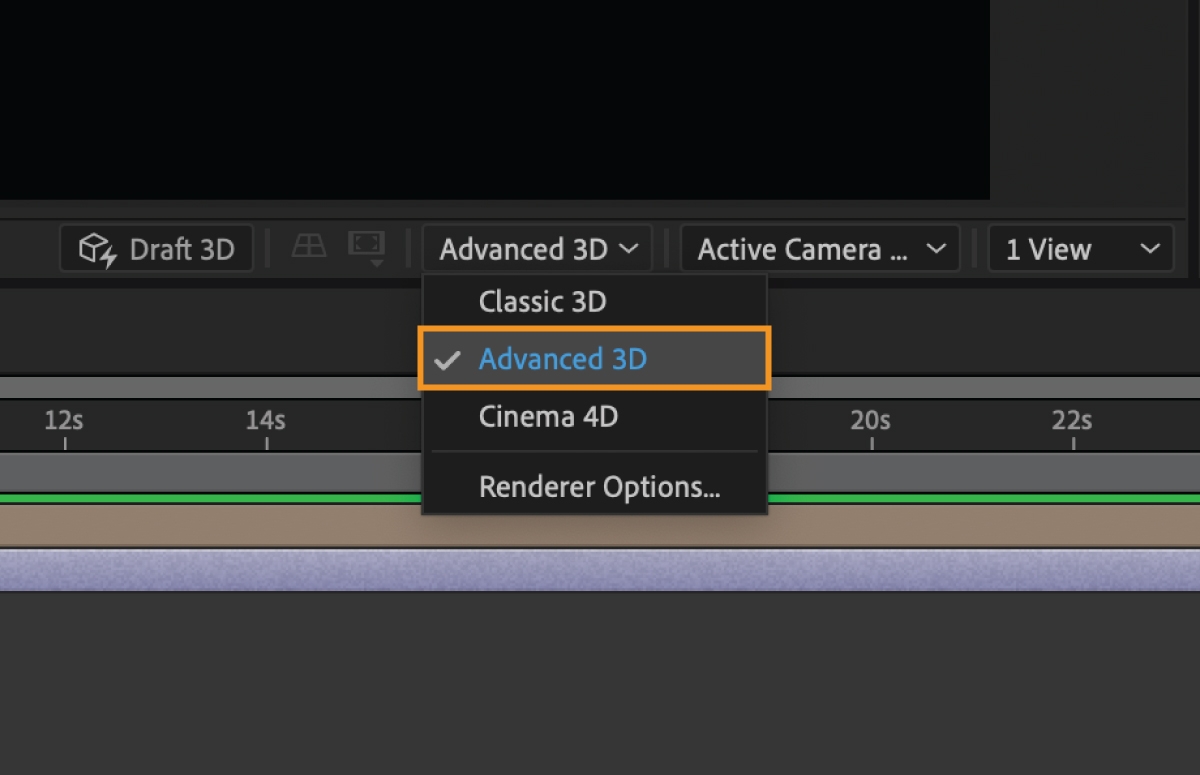Open the Advanced 3D renderer dropdown
Image resolution: width=1200 pixels, height=775 pixels.
tap(537, 248)
